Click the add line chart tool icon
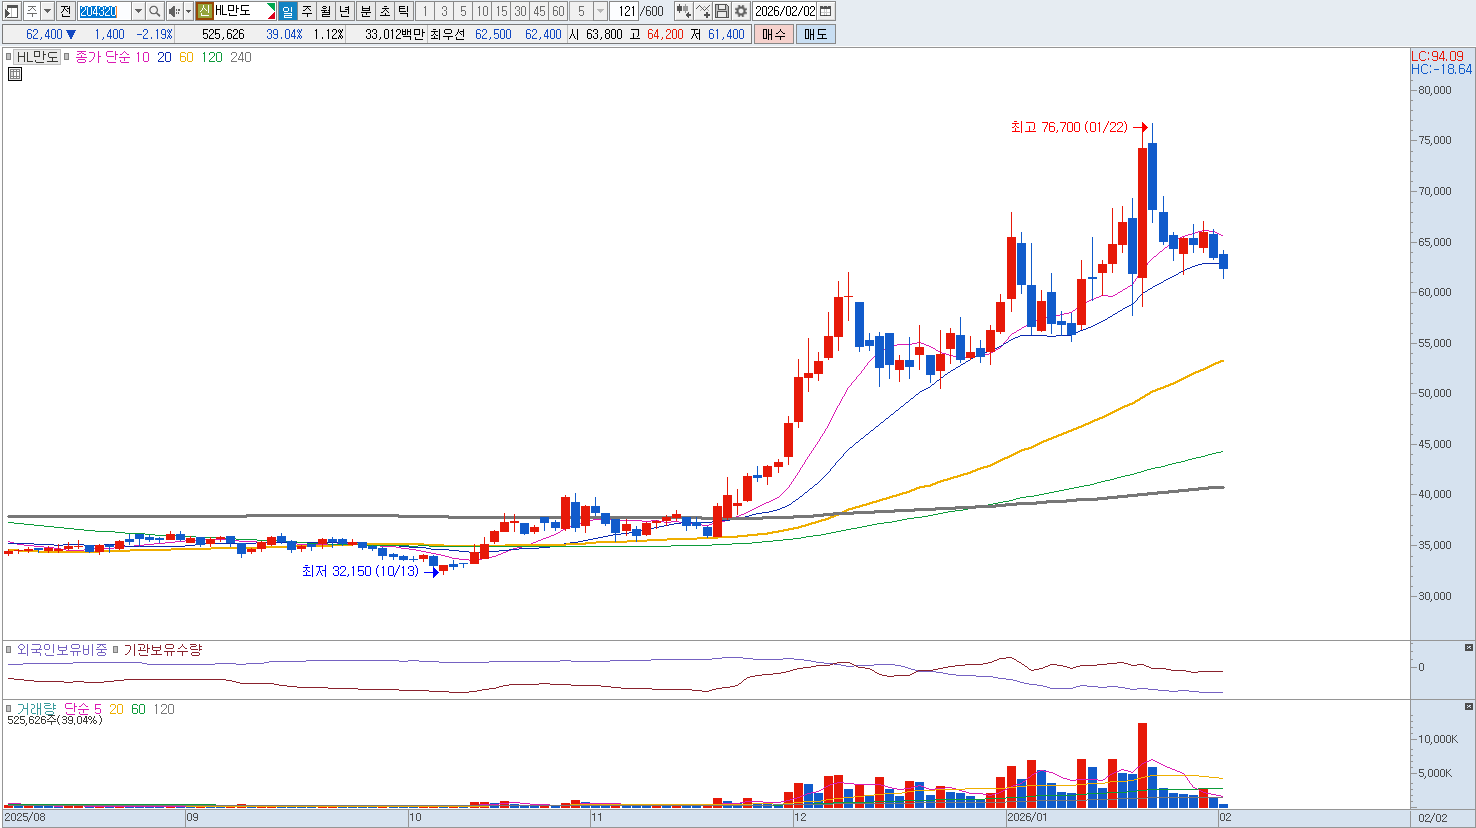This screenshot has width=1476, height=828. 703,11
